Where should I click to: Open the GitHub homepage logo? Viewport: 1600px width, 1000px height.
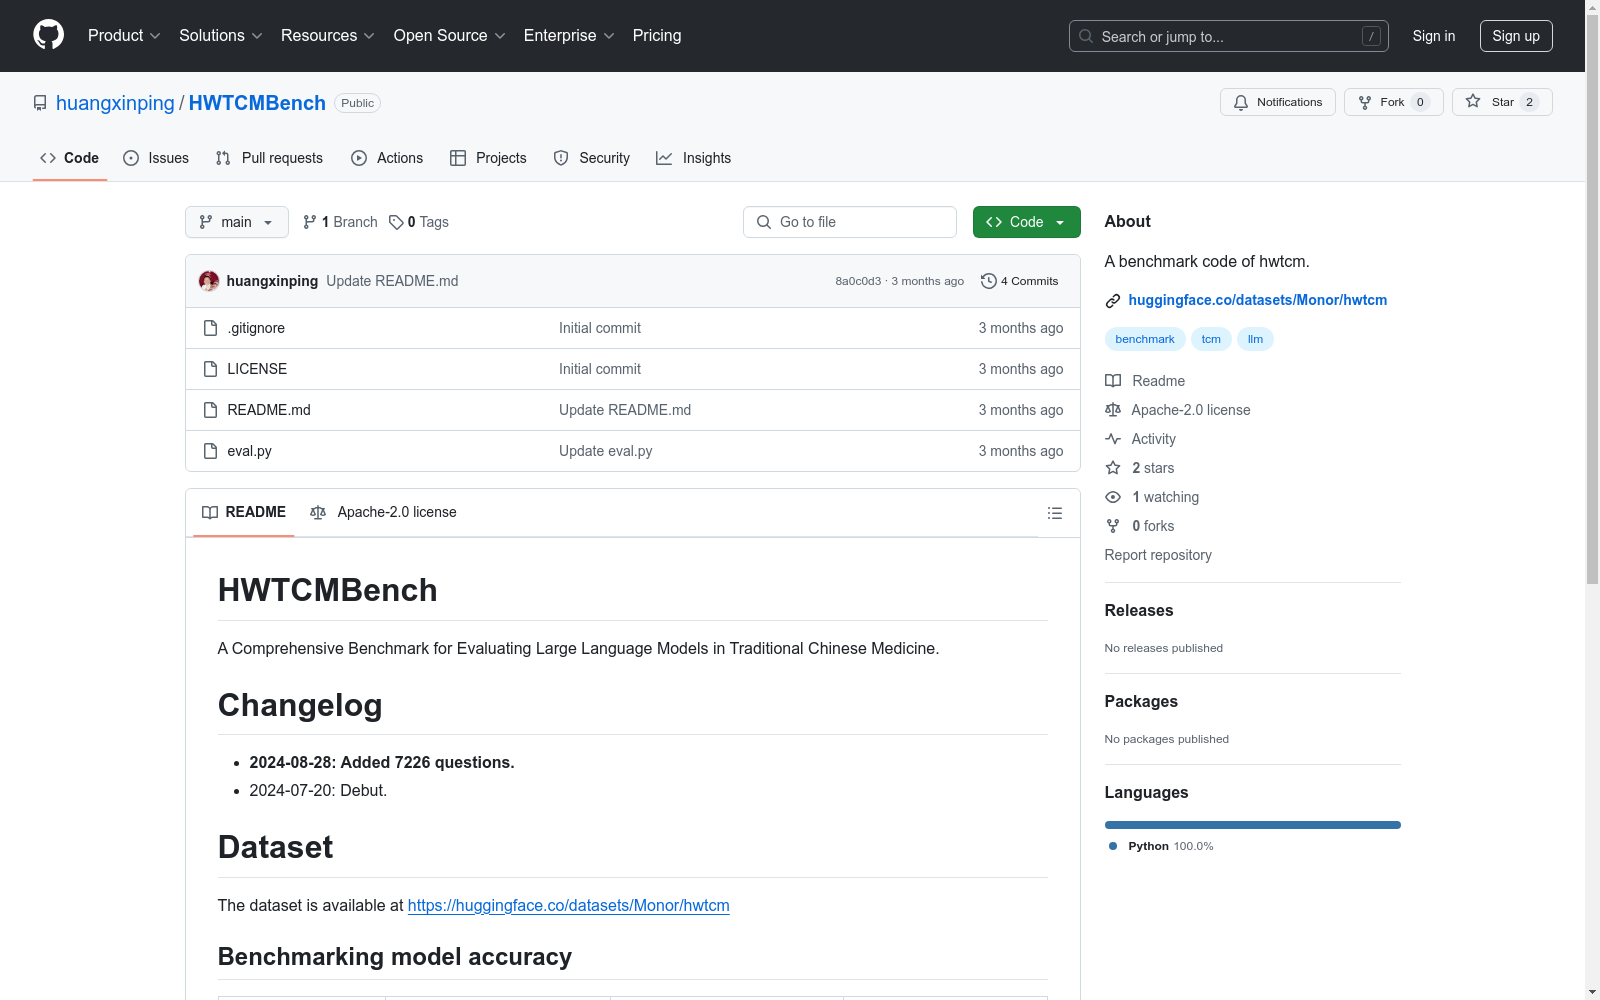point(48,35)
